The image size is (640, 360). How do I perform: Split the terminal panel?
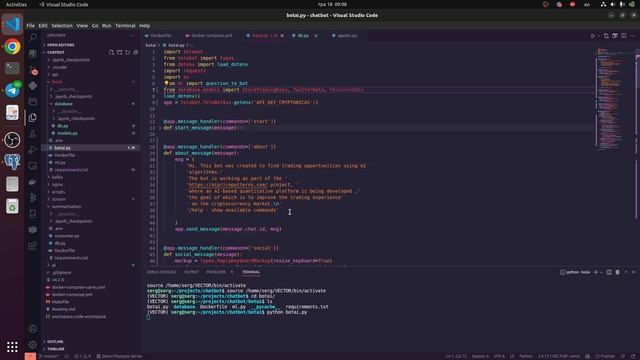609,272
